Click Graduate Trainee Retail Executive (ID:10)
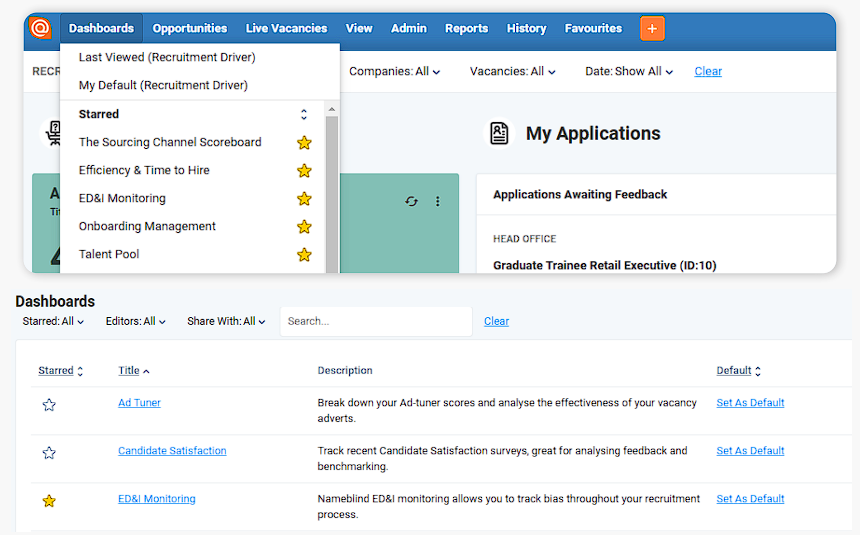This screenshot has width=860, height=535. tap(604, 266)
